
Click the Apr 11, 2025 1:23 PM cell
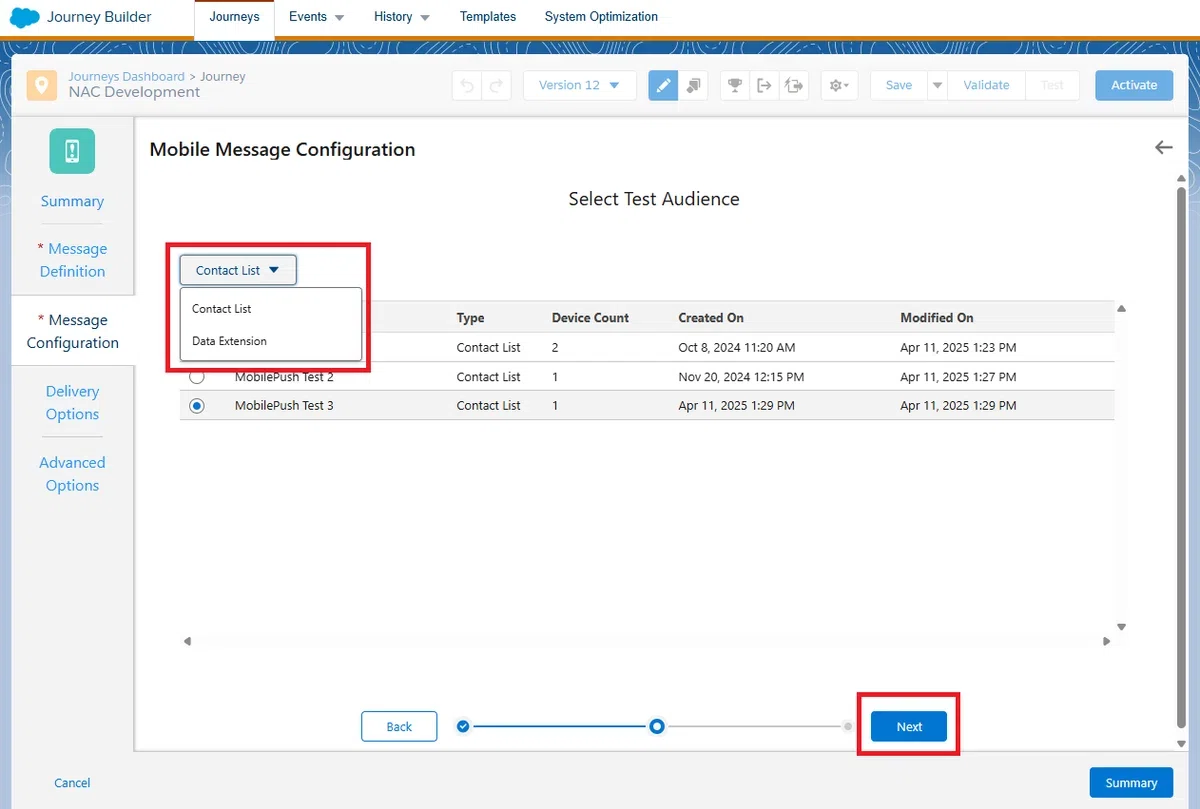coord(958,348)
